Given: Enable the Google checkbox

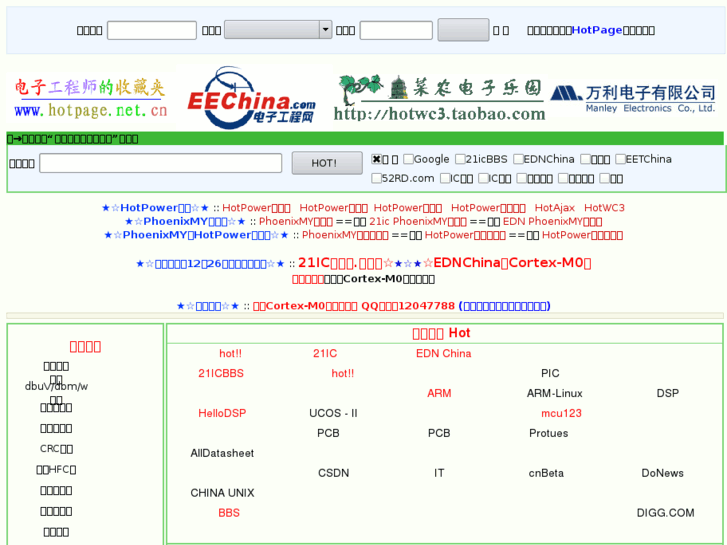Looking at the screenshot, I should 408,159.
